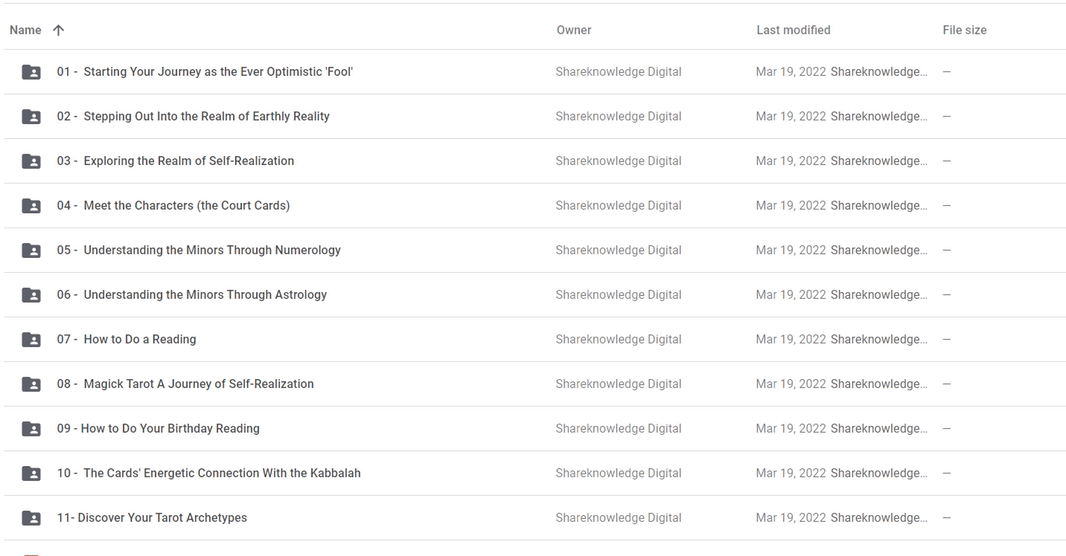
Task: Toggle sort direction arrow next to Name
Action: (58, 30)
